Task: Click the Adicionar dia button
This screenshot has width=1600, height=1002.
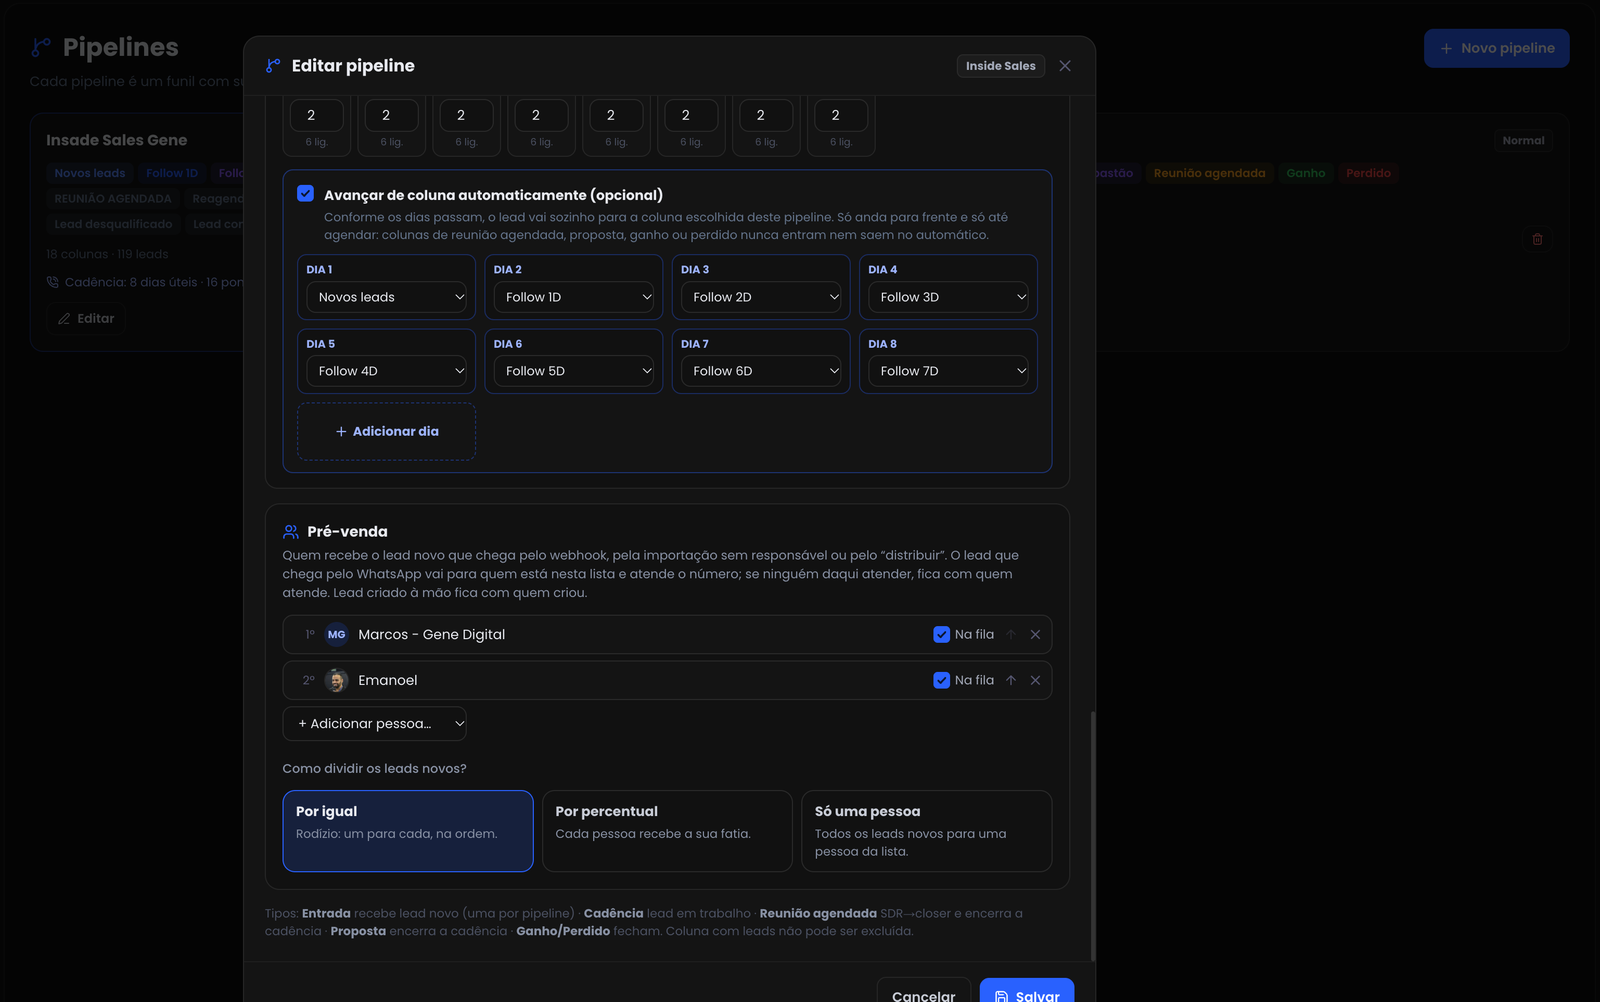Action: coord(387,431)
